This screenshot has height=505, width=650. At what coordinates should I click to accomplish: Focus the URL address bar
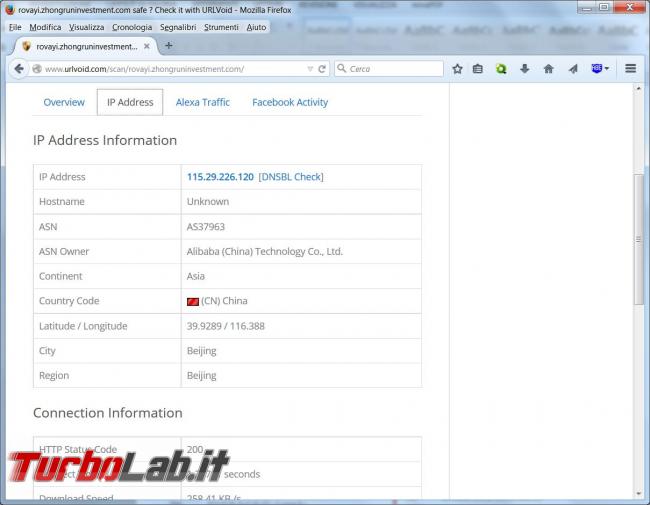(x=174, y=69)
